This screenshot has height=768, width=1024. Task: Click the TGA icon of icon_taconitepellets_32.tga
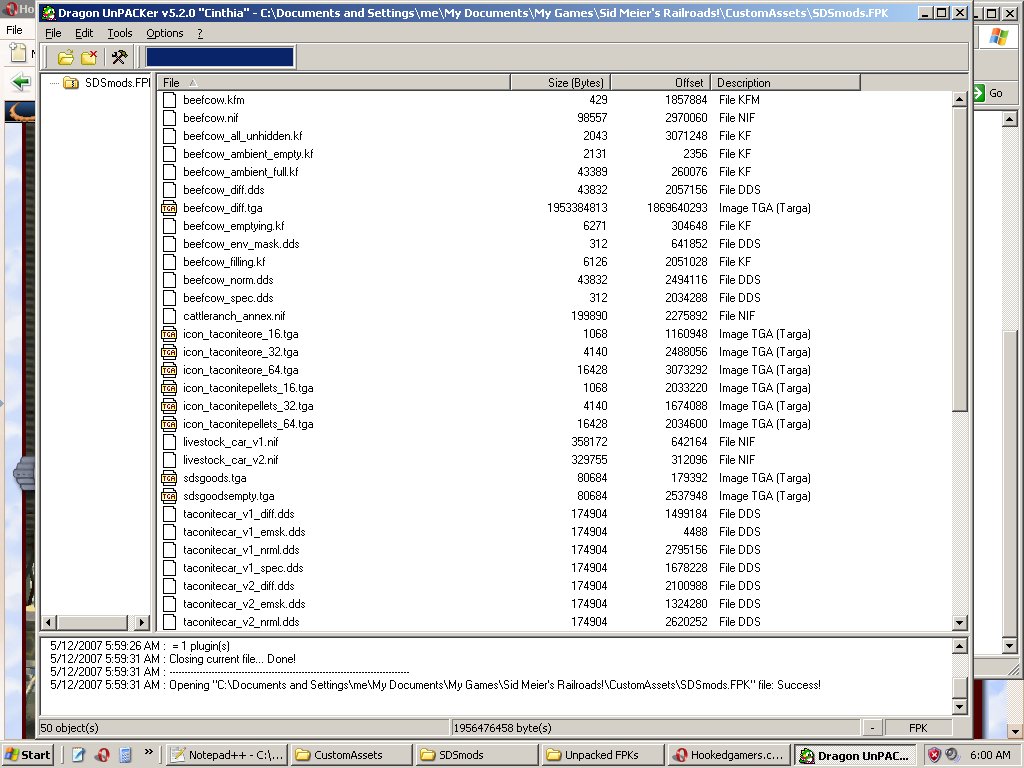click(169, 406)
